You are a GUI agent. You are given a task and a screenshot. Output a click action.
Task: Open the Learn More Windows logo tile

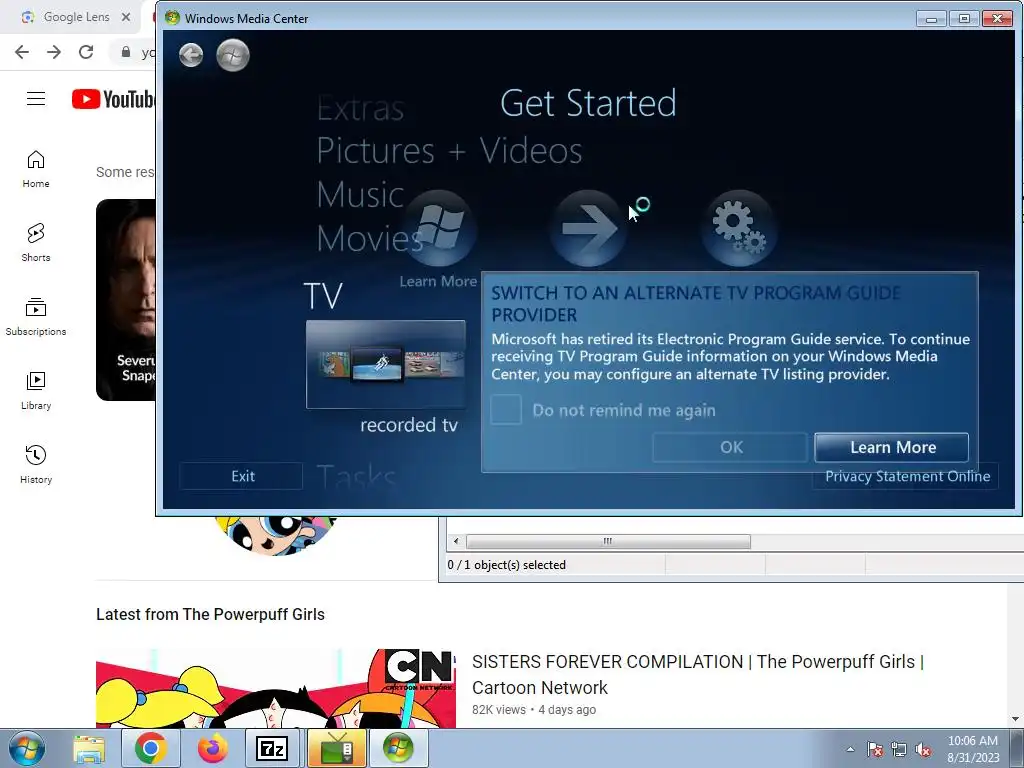pyautogui.click(x=438, y=229)
